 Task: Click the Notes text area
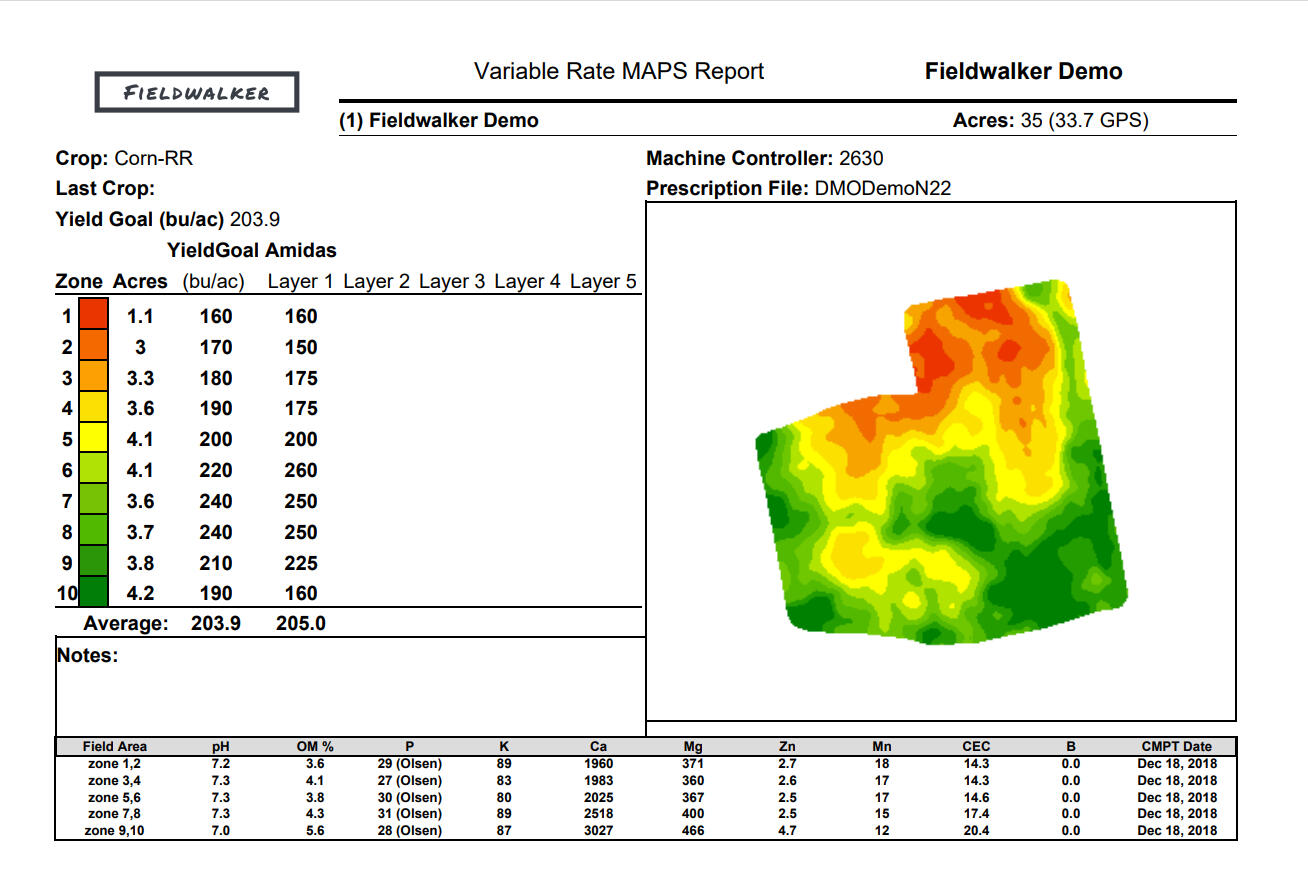pos(350,690)
